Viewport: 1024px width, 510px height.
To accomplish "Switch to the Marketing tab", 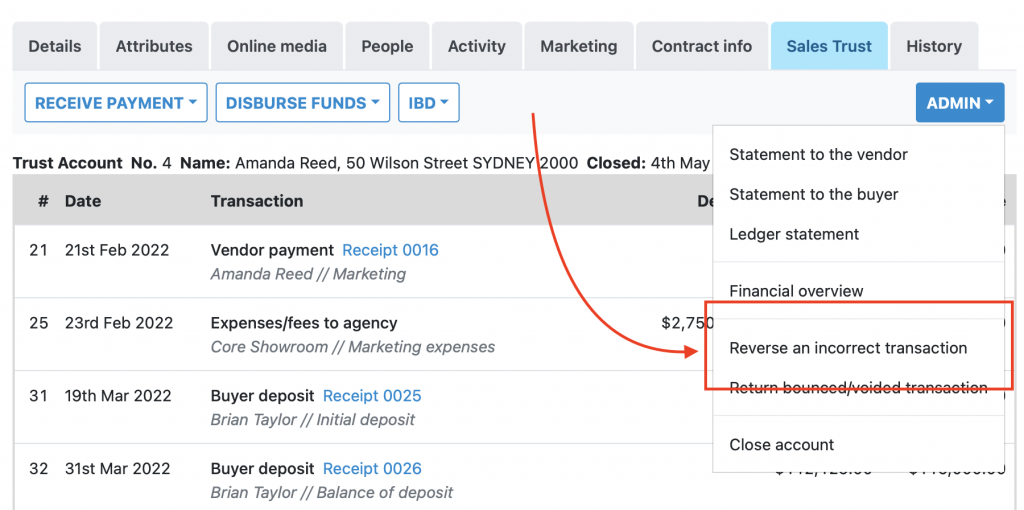I will point(579,46).
